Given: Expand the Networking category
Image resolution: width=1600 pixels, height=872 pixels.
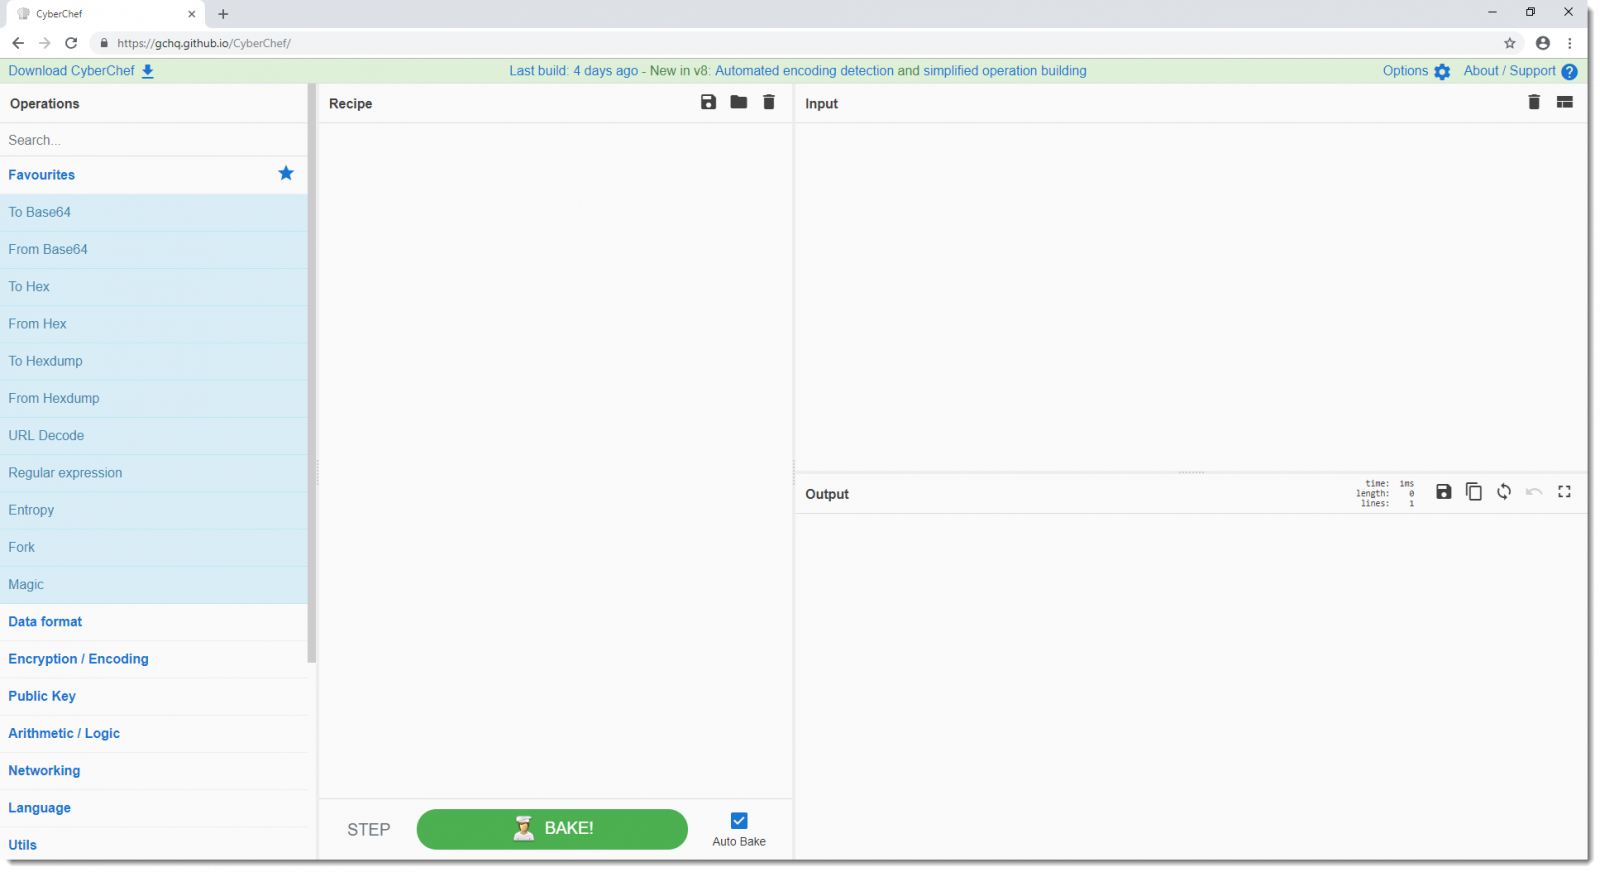Looking at the screenshot, I should click(154, 771).
